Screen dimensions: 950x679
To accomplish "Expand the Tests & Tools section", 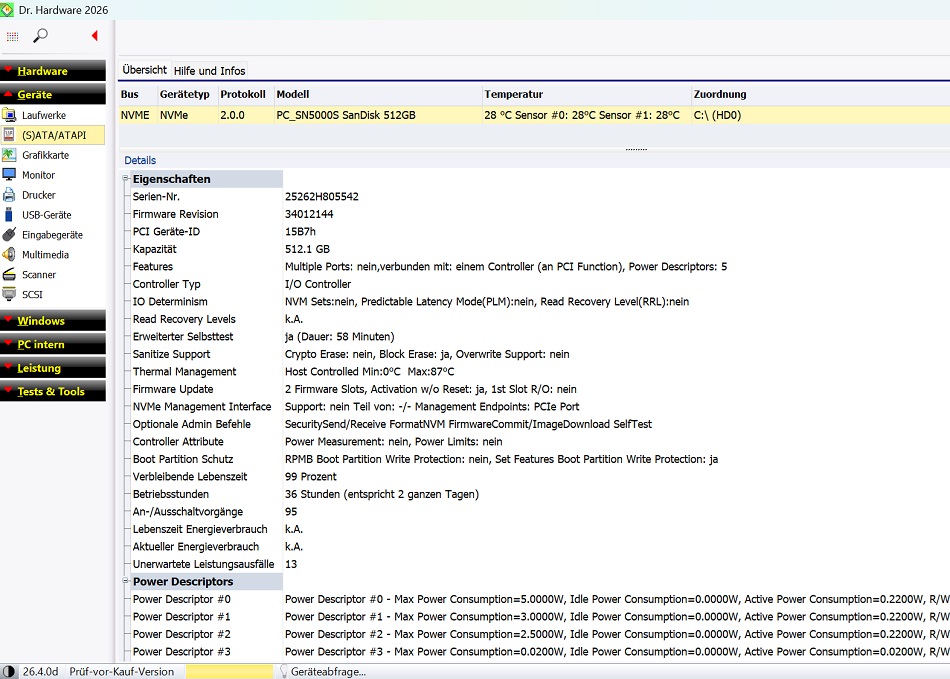I will (x=53, y=391).
